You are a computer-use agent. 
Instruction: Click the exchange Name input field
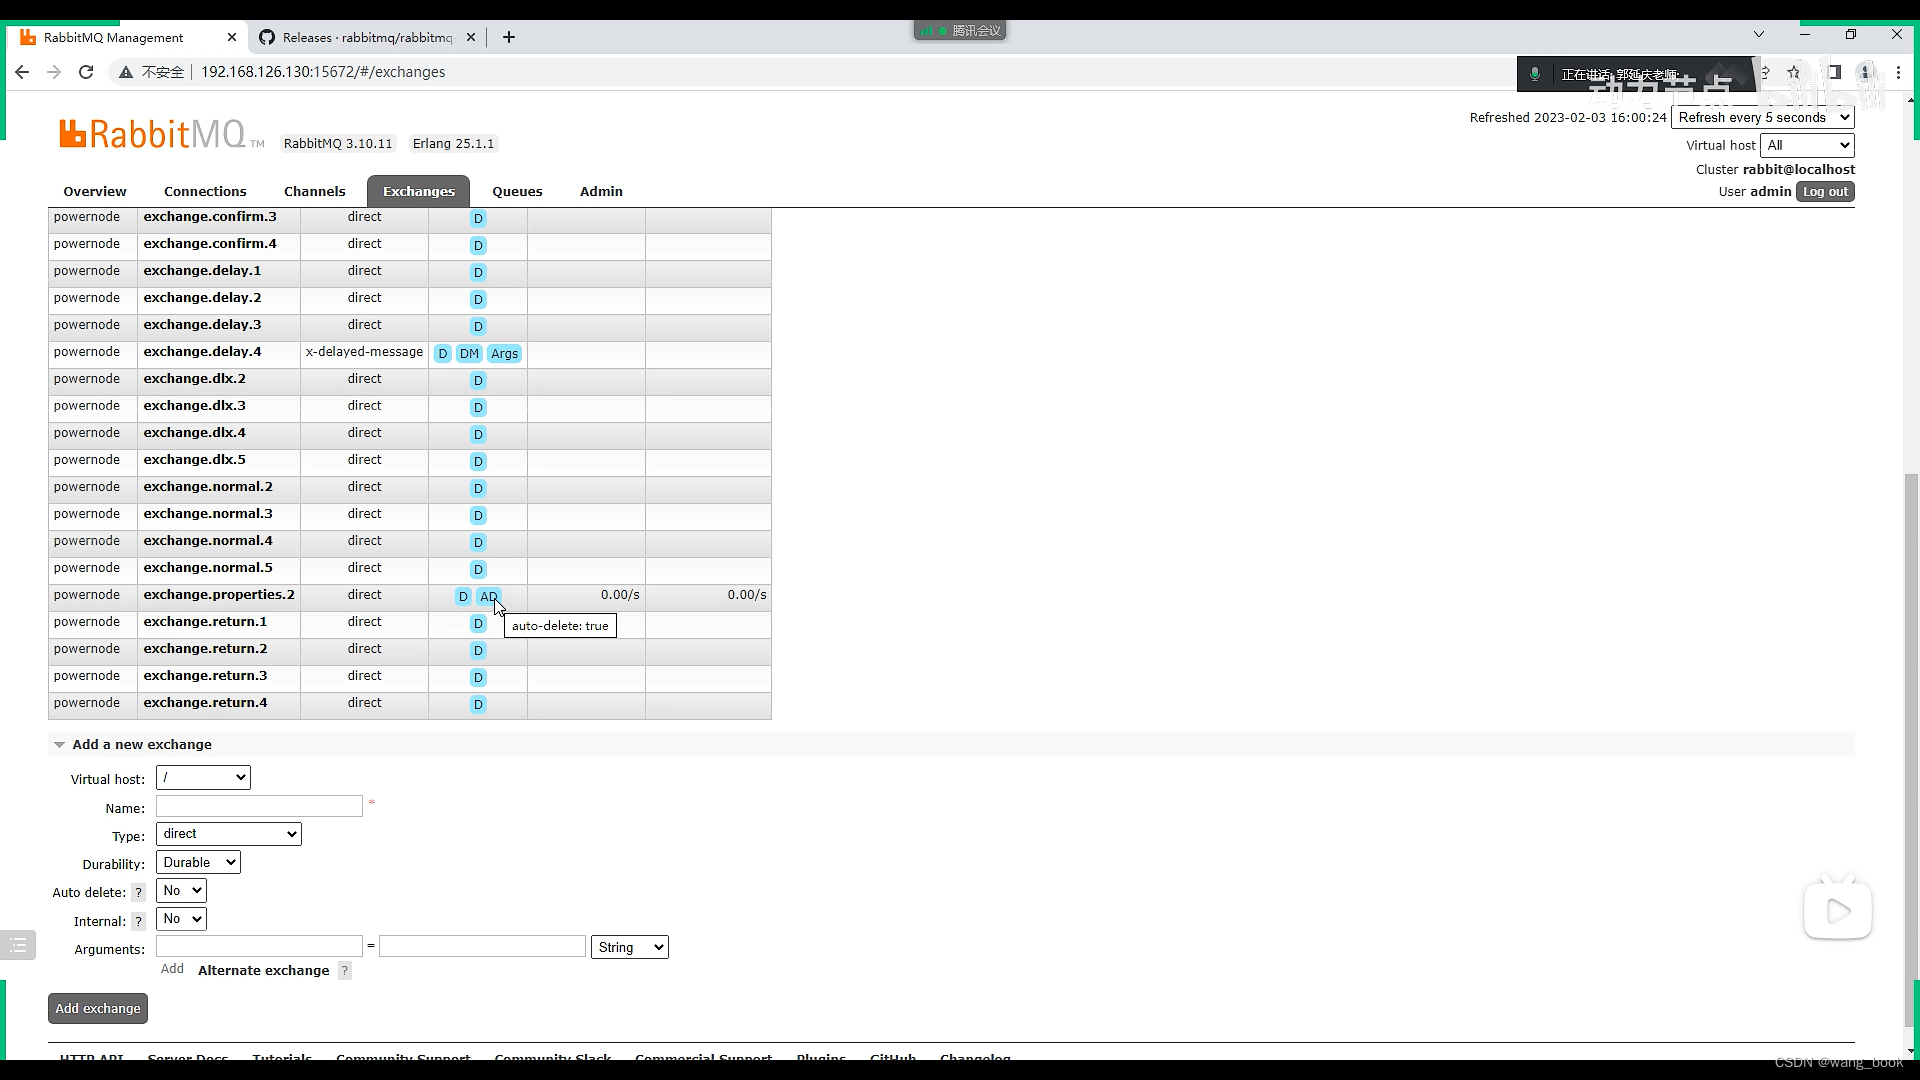259,806
